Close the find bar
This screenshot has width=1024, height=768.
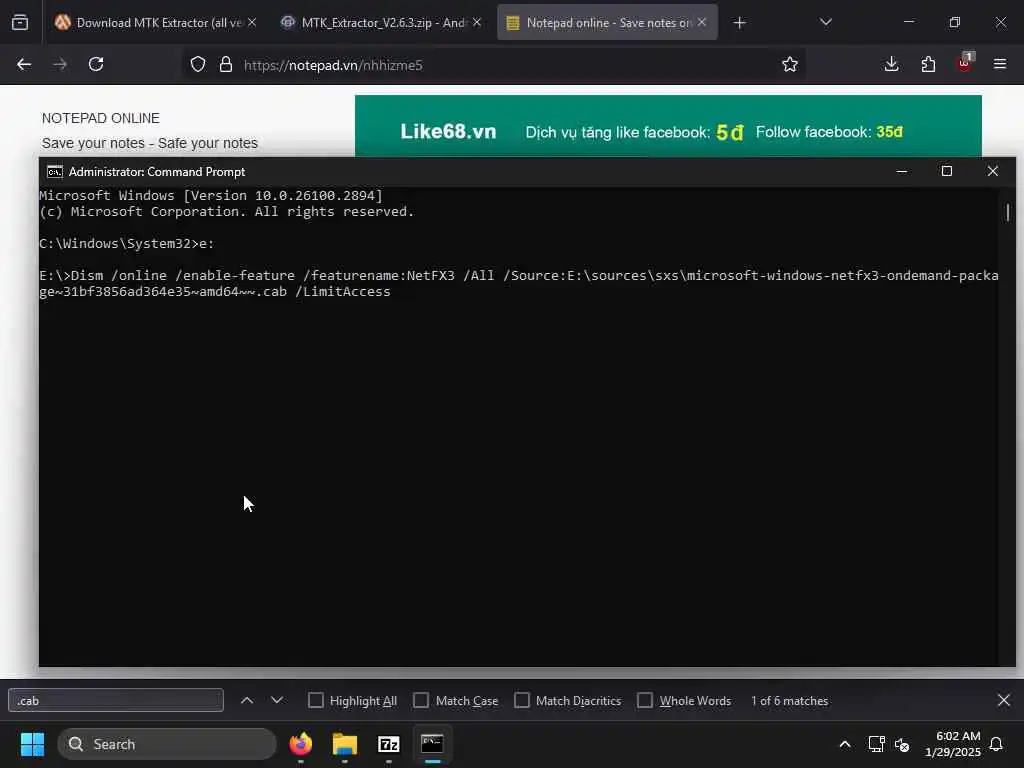point(1004,700)
